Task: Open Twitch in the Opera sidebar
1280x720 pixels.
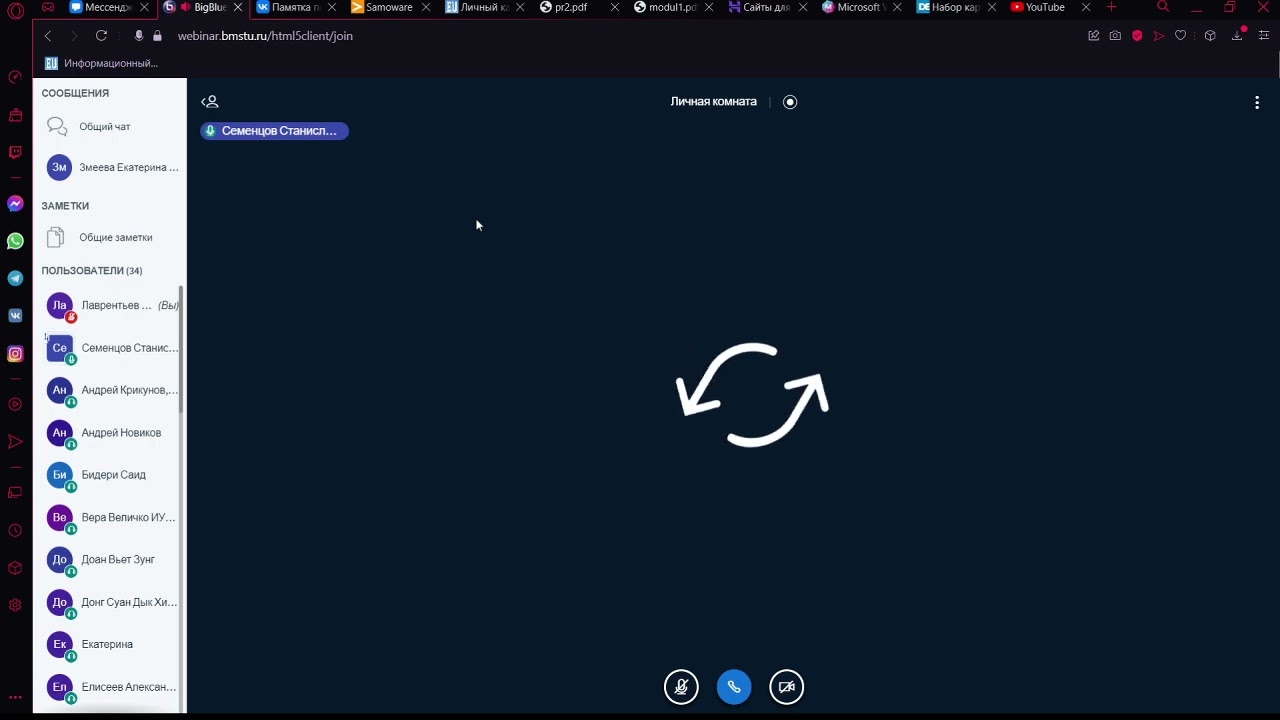Action: 15,153
